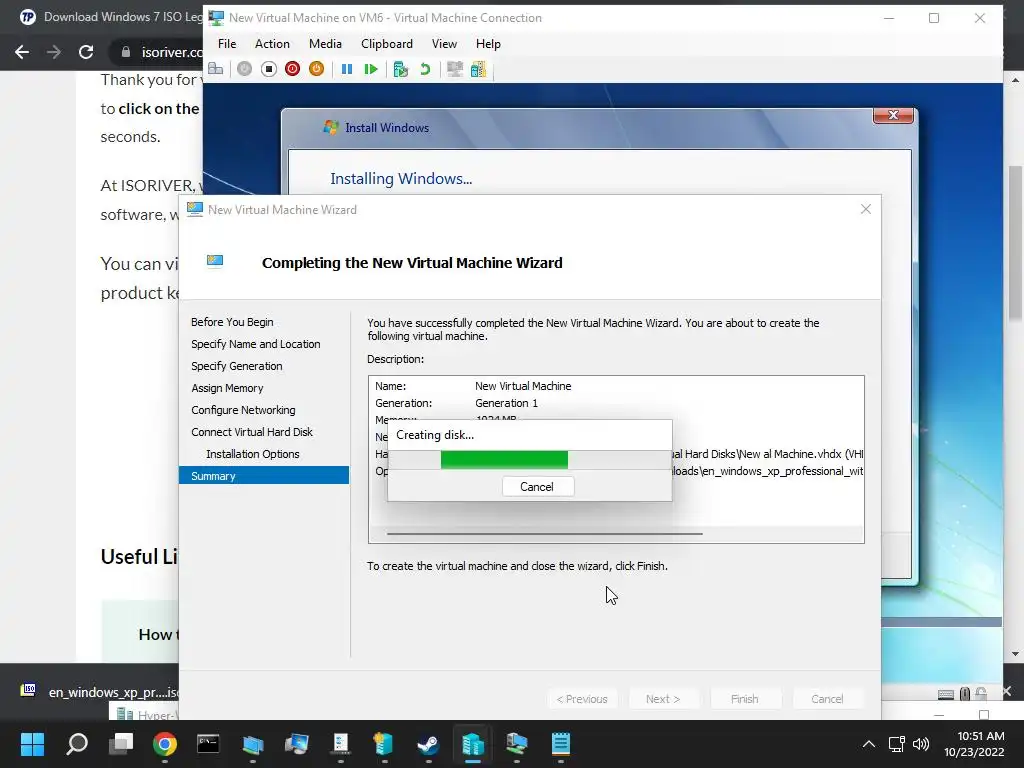Screen dimensions: 1024x768
Task: Select the Specify Name and Location step
Action: [255, 344]
